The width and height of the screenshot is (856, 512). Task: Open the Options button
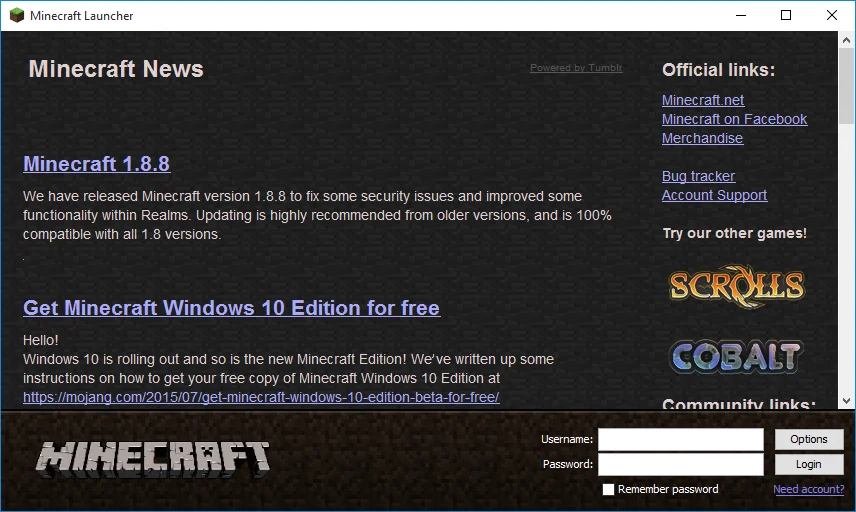click(809, 439)
